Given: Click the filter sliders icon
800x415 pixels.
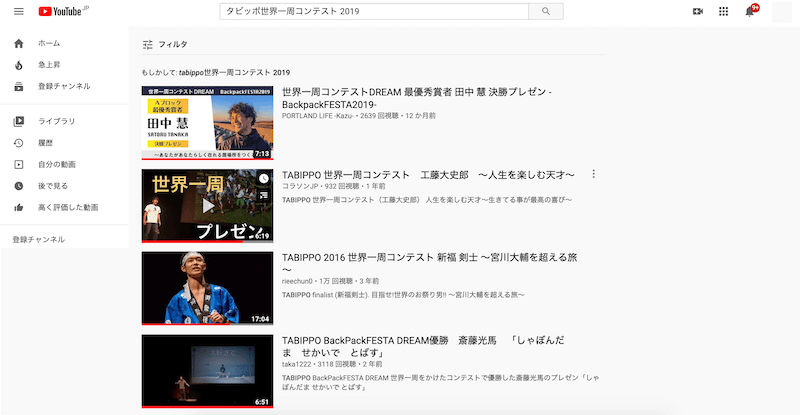Looking at the screenshot, I should [x=148, y=44].
